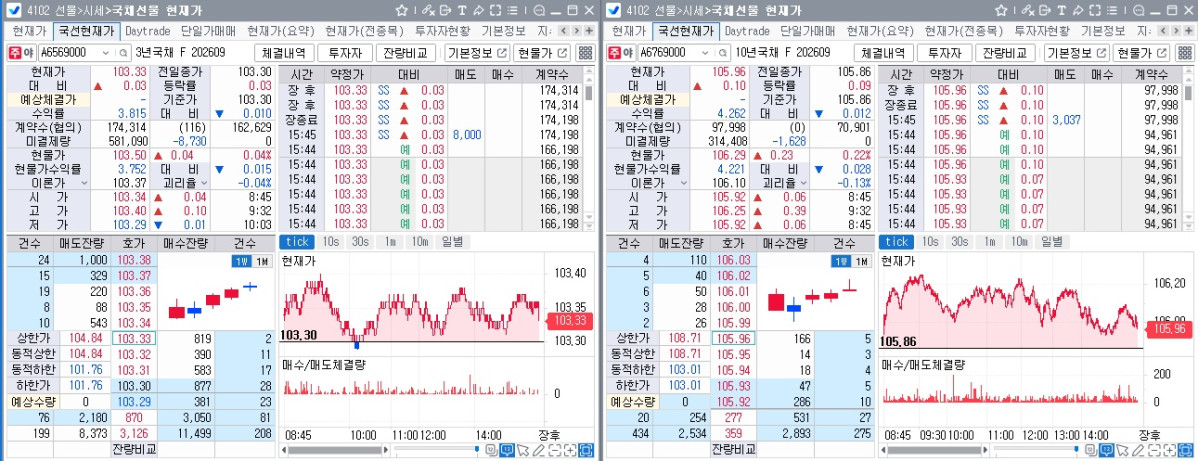This screenshot has width=1198, height=461.
Task: Click unlink icon in left window title bar
Action: [x=427, y=11]
